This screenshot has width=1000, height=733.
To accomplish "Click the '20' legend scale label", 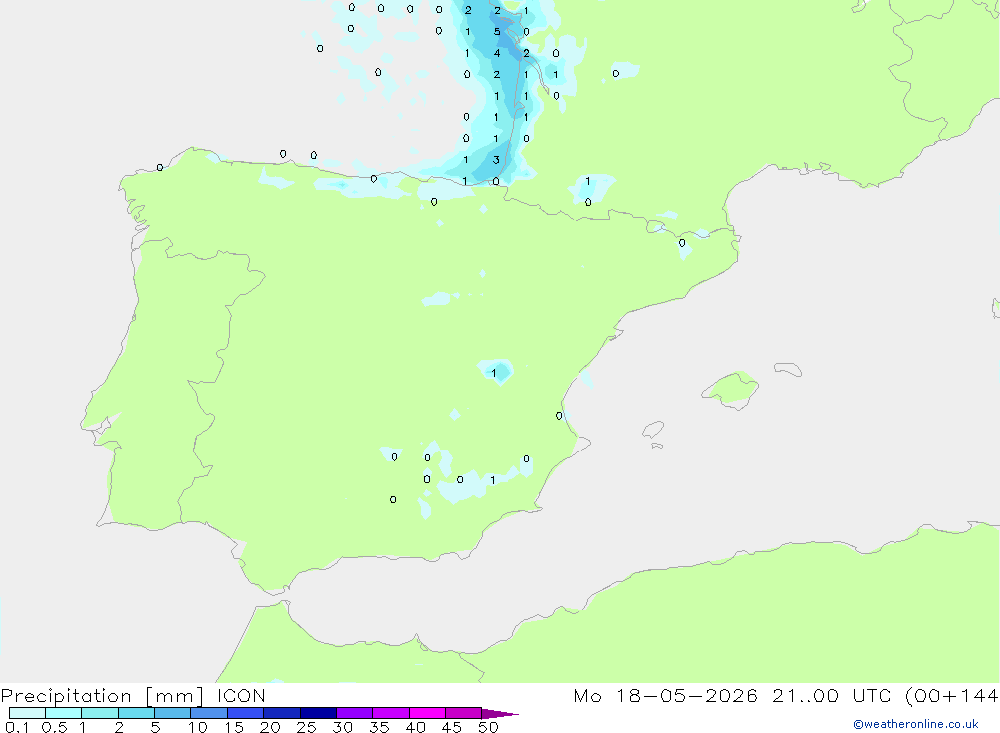I will pyautogui.click(x=270, y=727).
